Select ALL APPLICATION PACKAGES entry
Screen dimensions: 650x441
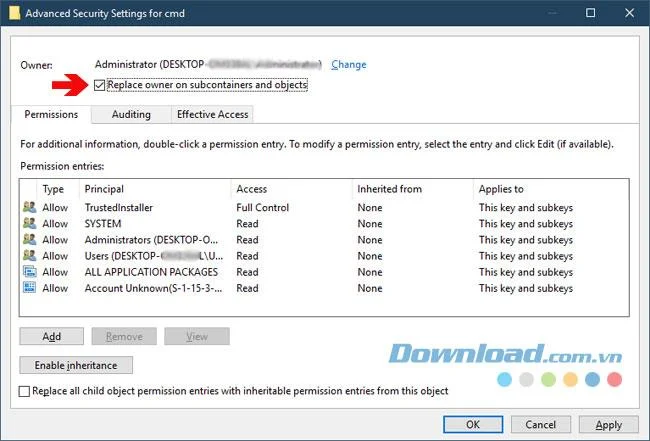[x=324, y=272]
